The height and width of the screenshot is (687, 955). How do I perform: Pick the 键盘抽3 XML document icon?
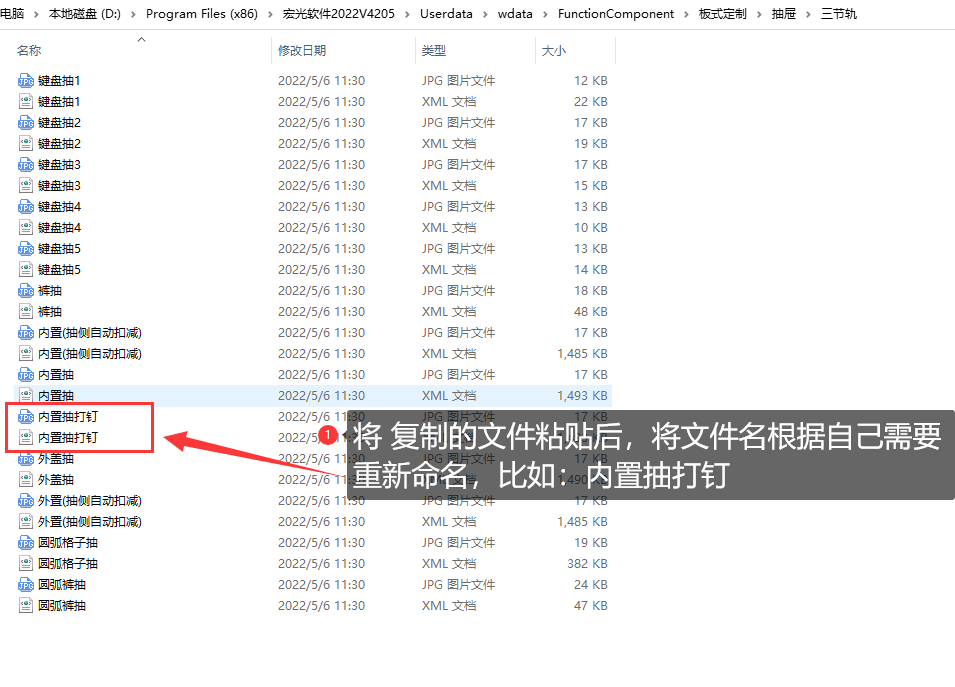26,186
